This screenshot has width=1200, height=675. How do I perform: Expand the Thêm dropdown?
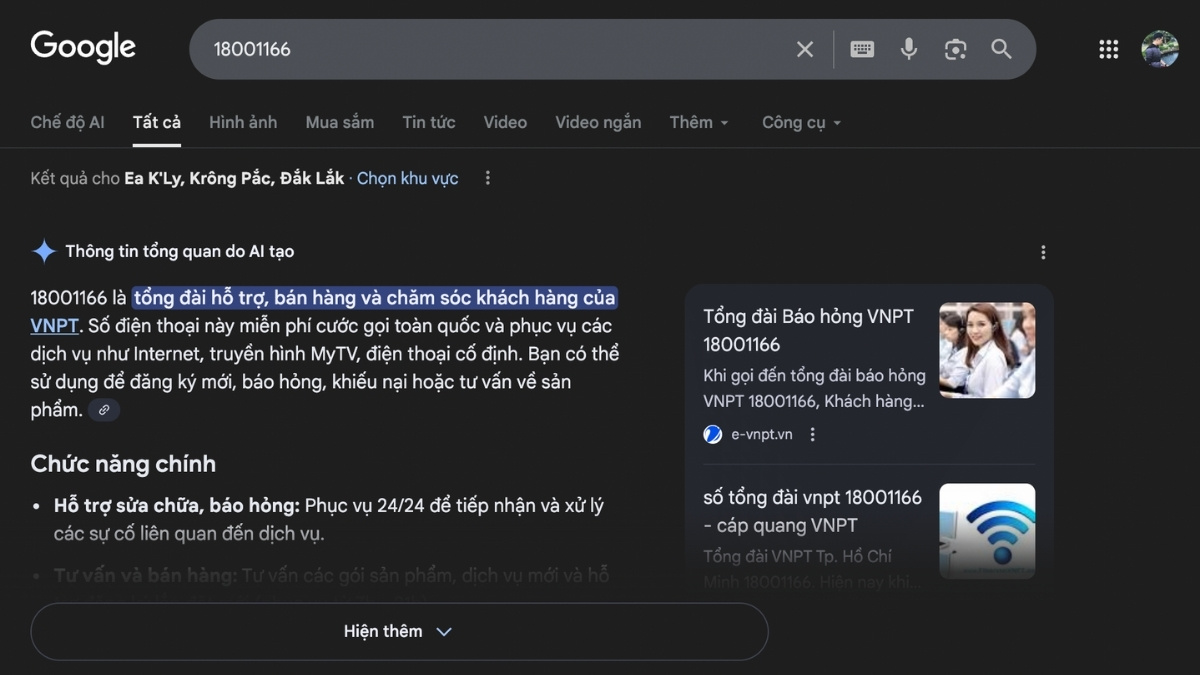click(699, 122)
